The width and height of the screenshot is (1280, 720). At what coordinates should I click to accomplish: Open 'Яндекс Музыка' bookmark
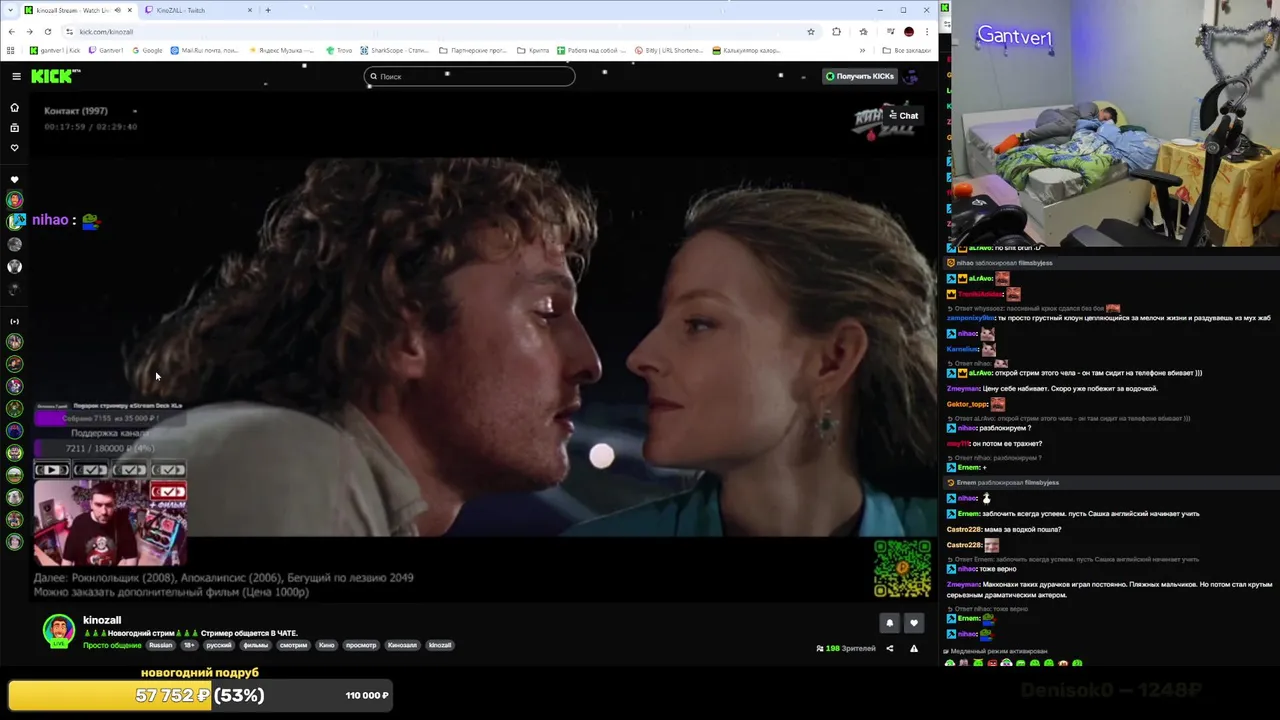281,50
